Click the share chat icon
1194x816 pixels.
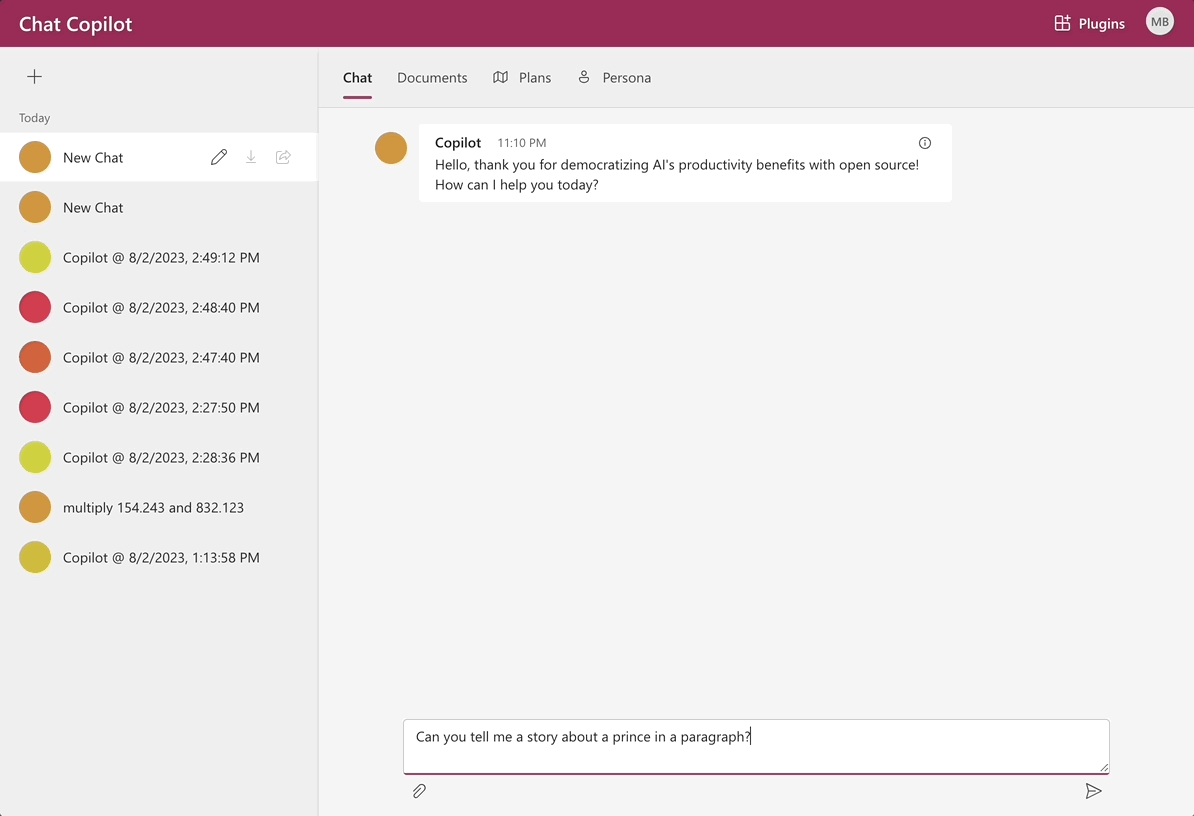(283, 157)
